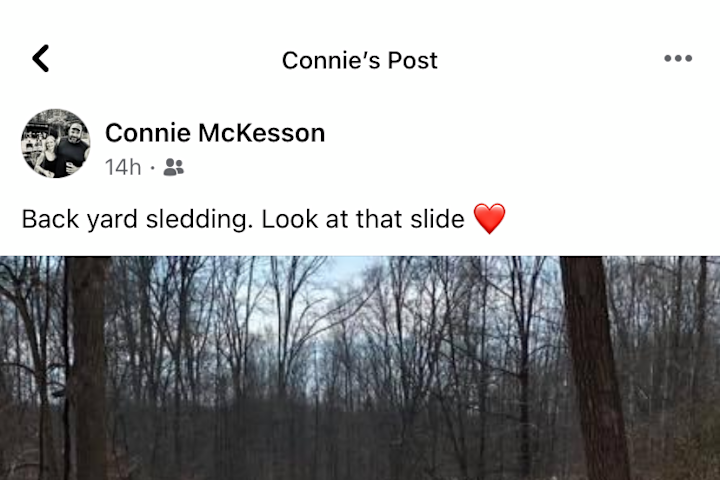Tap the small dot separator after 14h
720x480 pixels.
click(152, 169)
